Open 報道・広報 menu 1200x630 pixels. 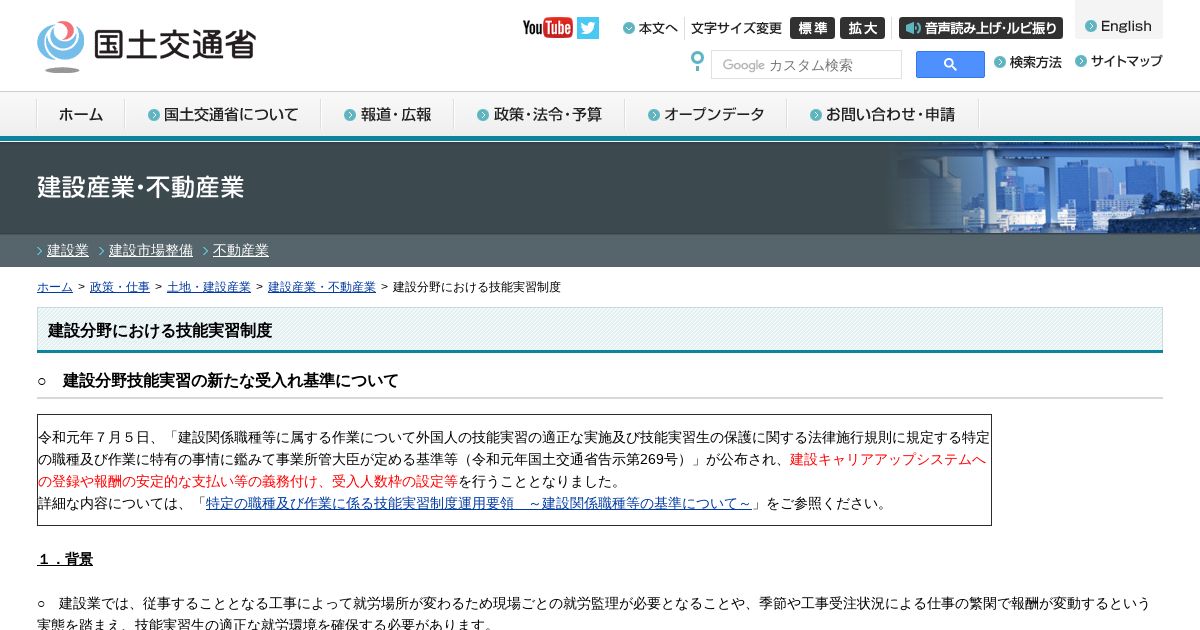point(388,114)
